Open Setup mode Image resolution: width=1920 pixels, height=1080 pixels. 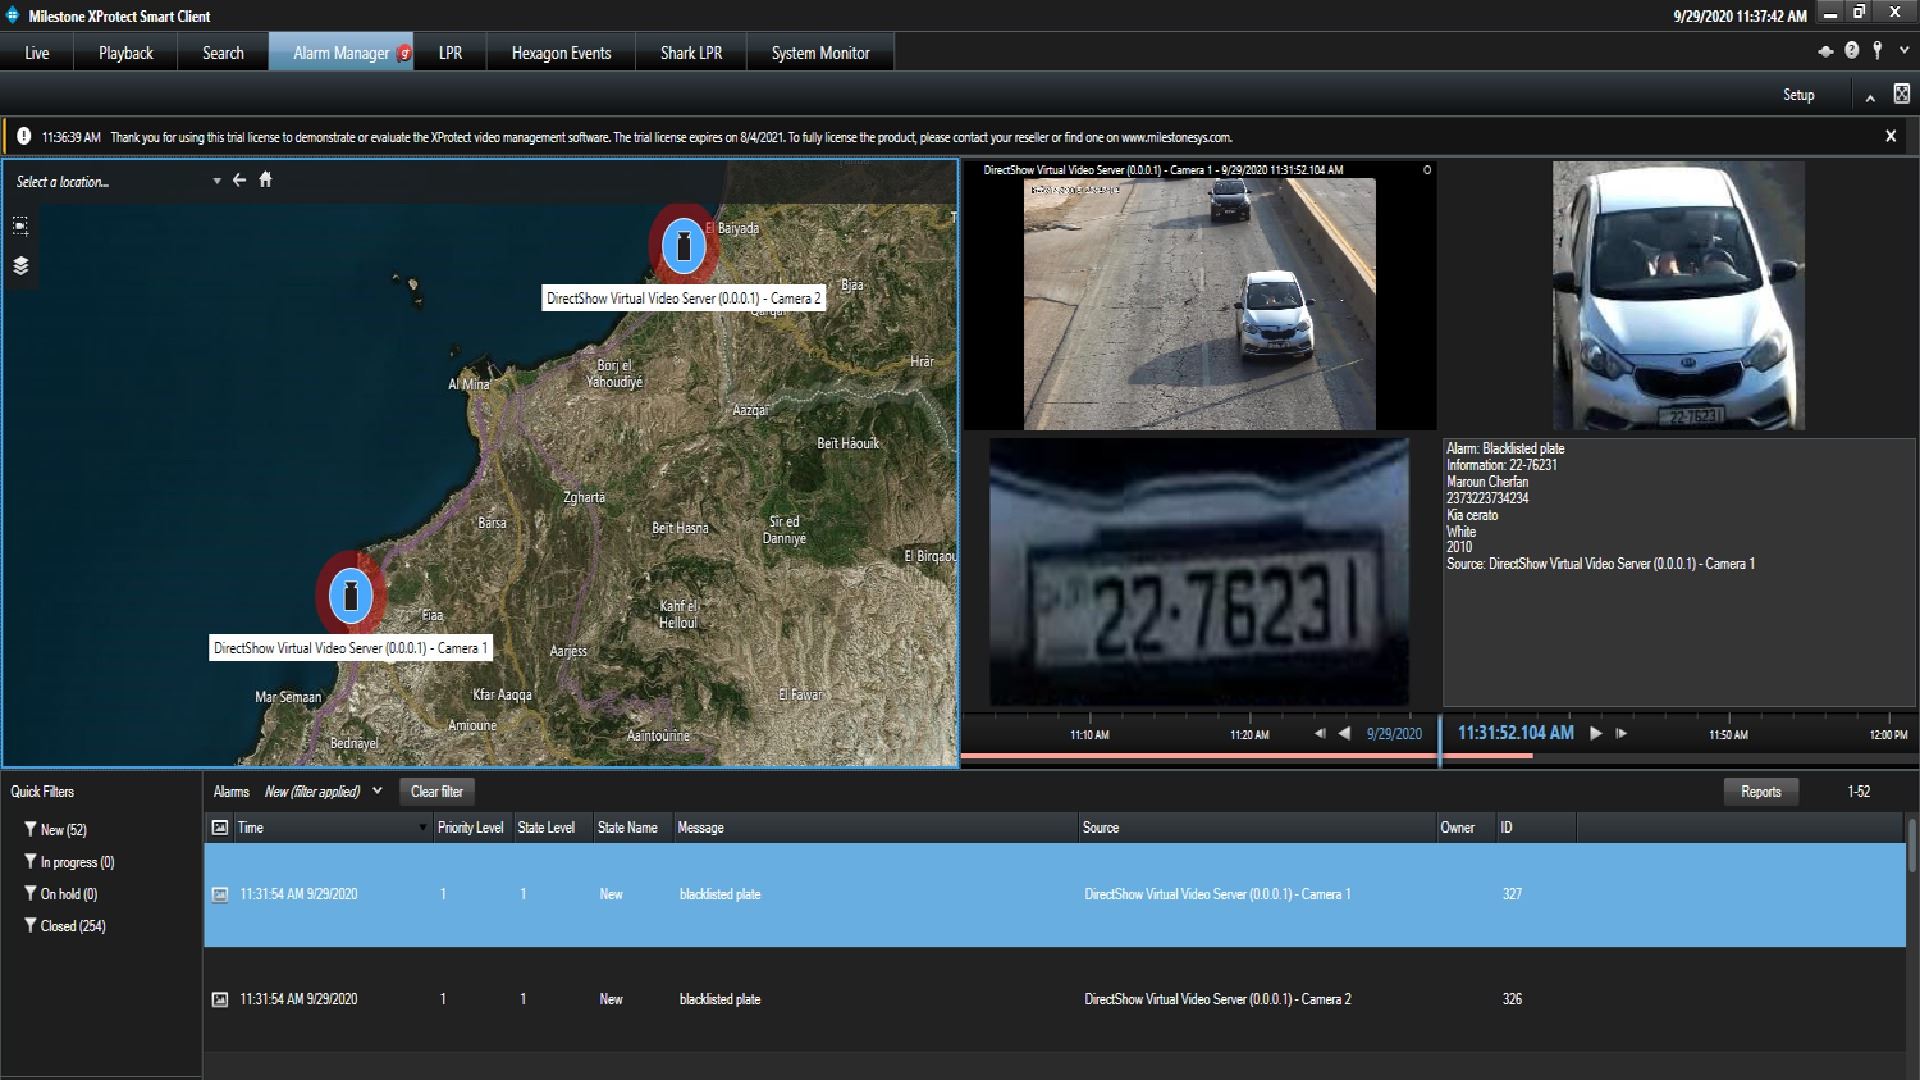click(x=1798, y=95)
